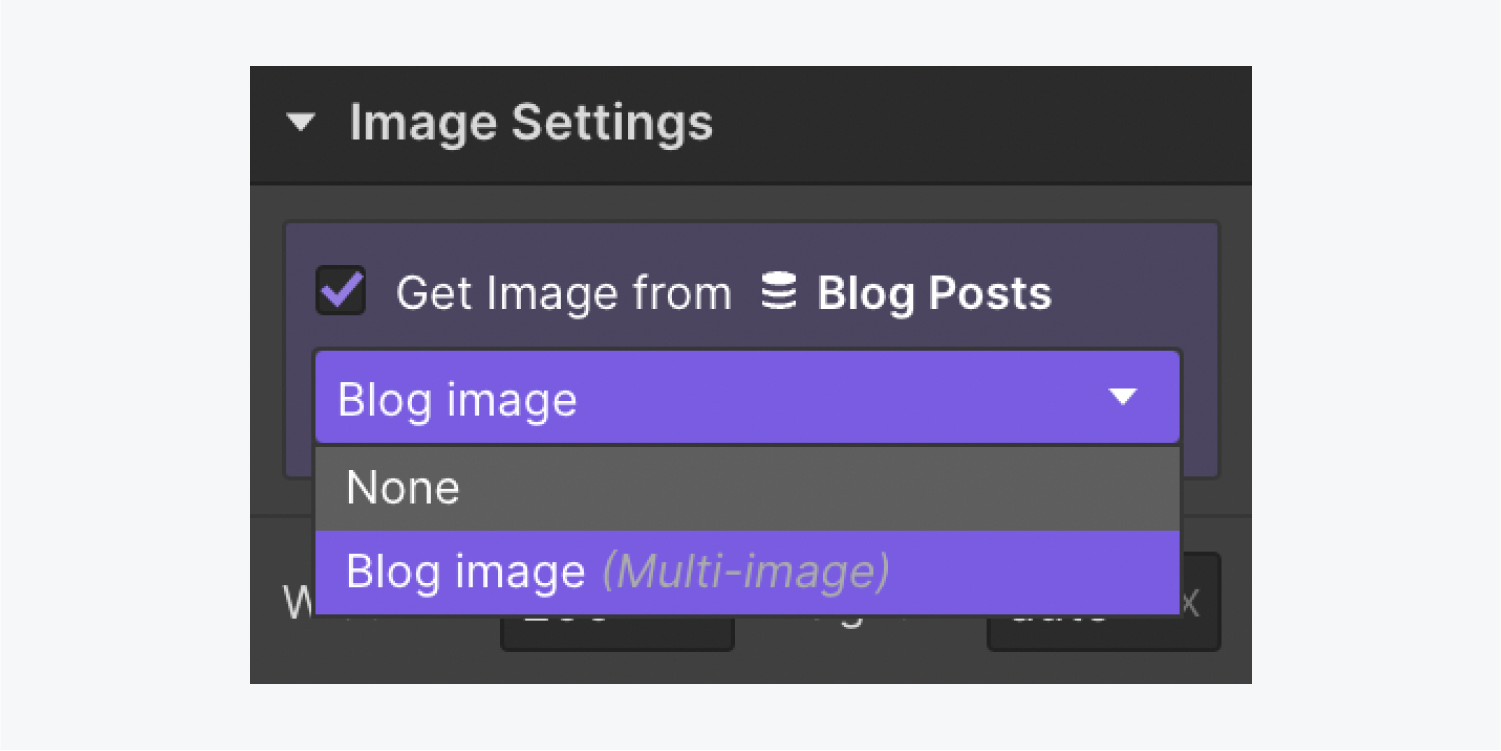1501x751 pixels.
Task: Click the purple checkmark glyph
Action: pyautogui.click(x=341, y=290)
